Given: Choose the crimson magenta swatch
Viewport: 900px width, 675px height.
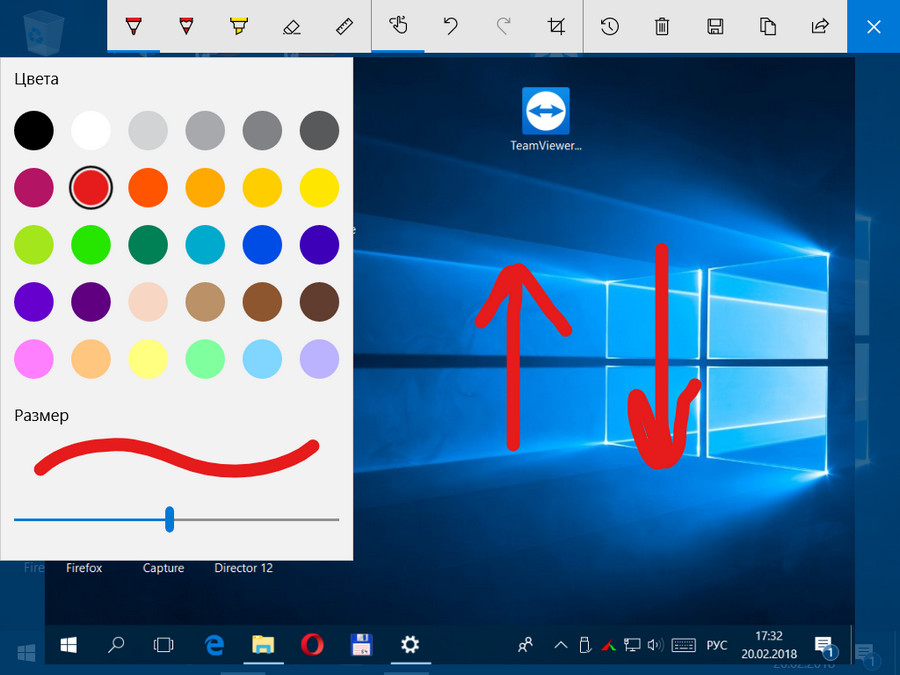Looking at the screenshot, I should click(34, 187).
